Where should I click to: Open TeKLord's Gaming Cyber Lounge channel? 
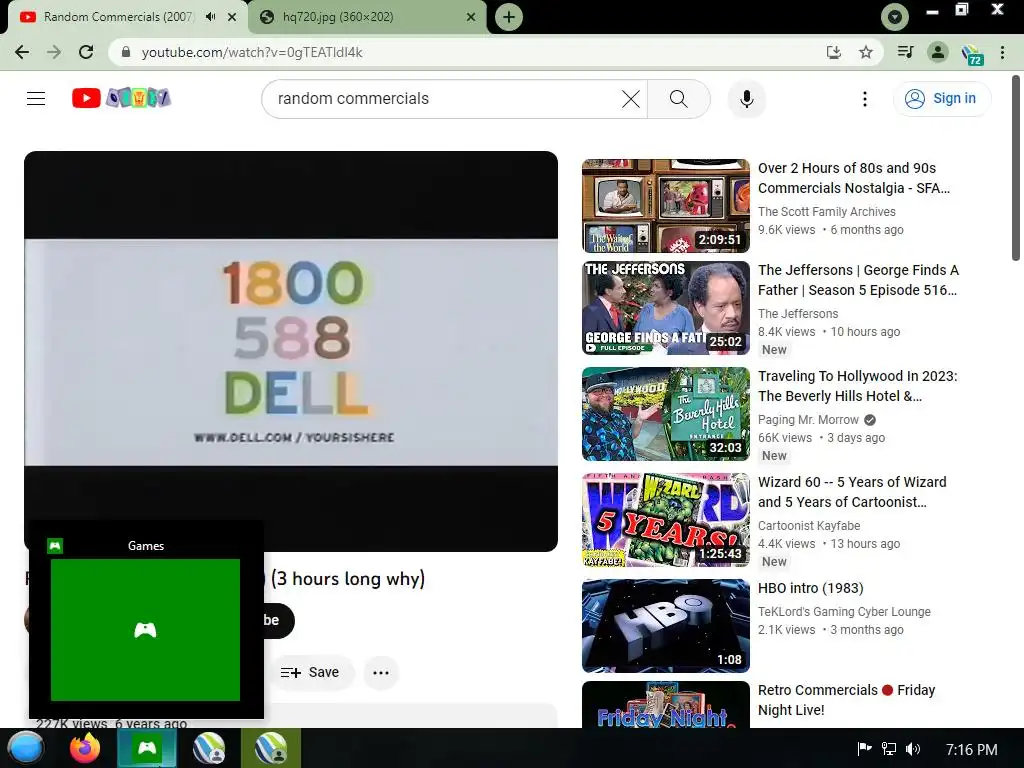pos(844,611)
